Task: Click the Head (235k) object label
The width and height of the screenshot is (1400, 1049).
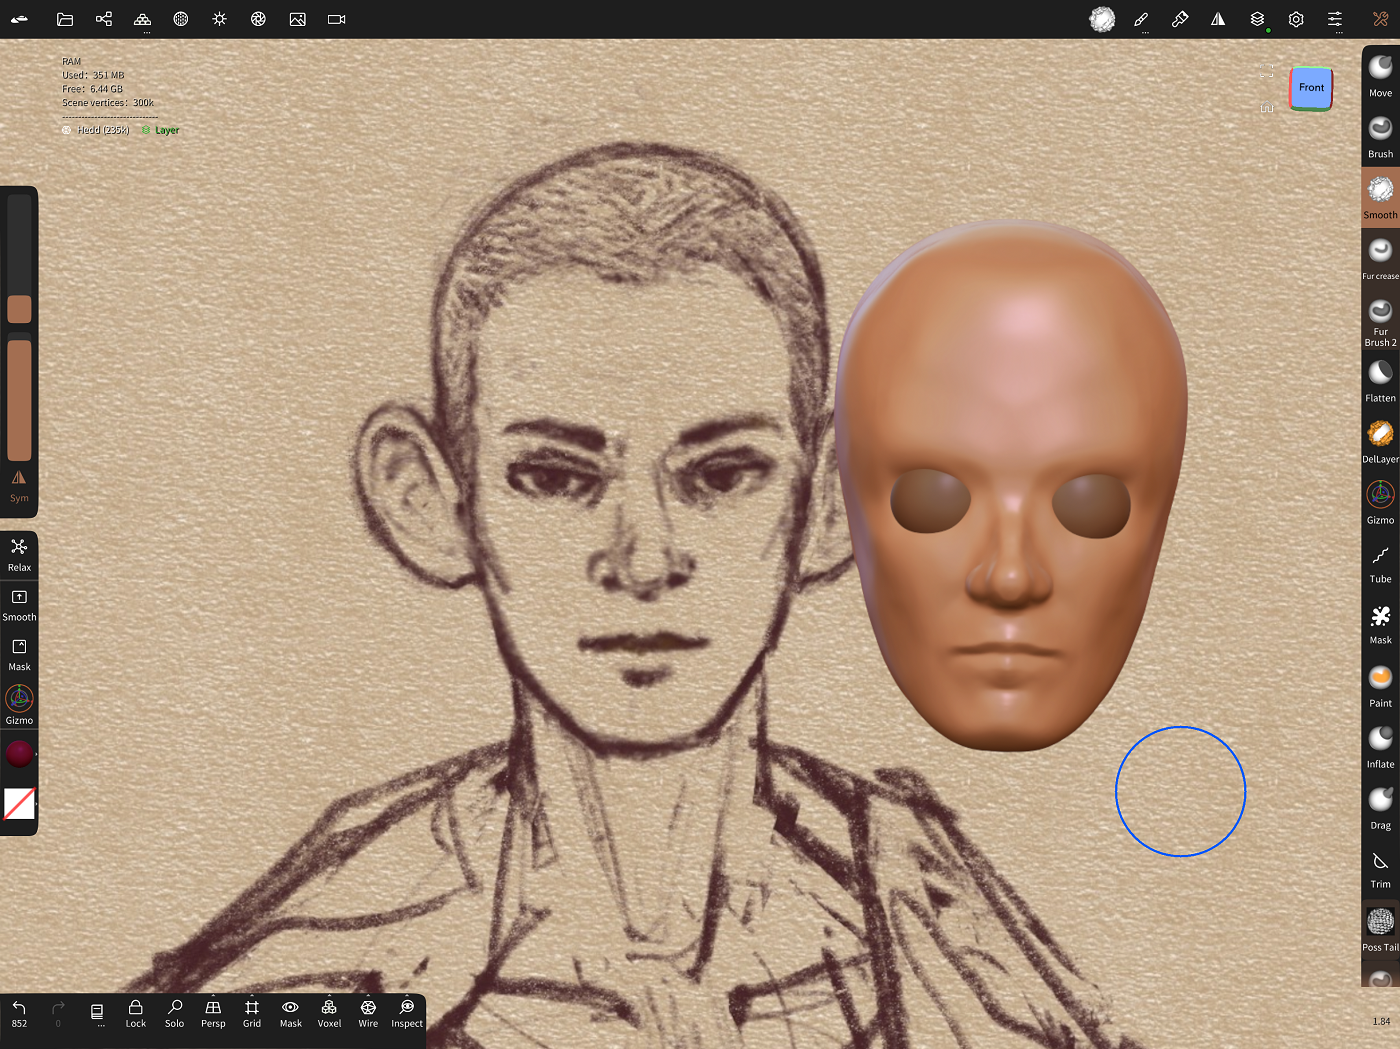Action: point(103,130)
